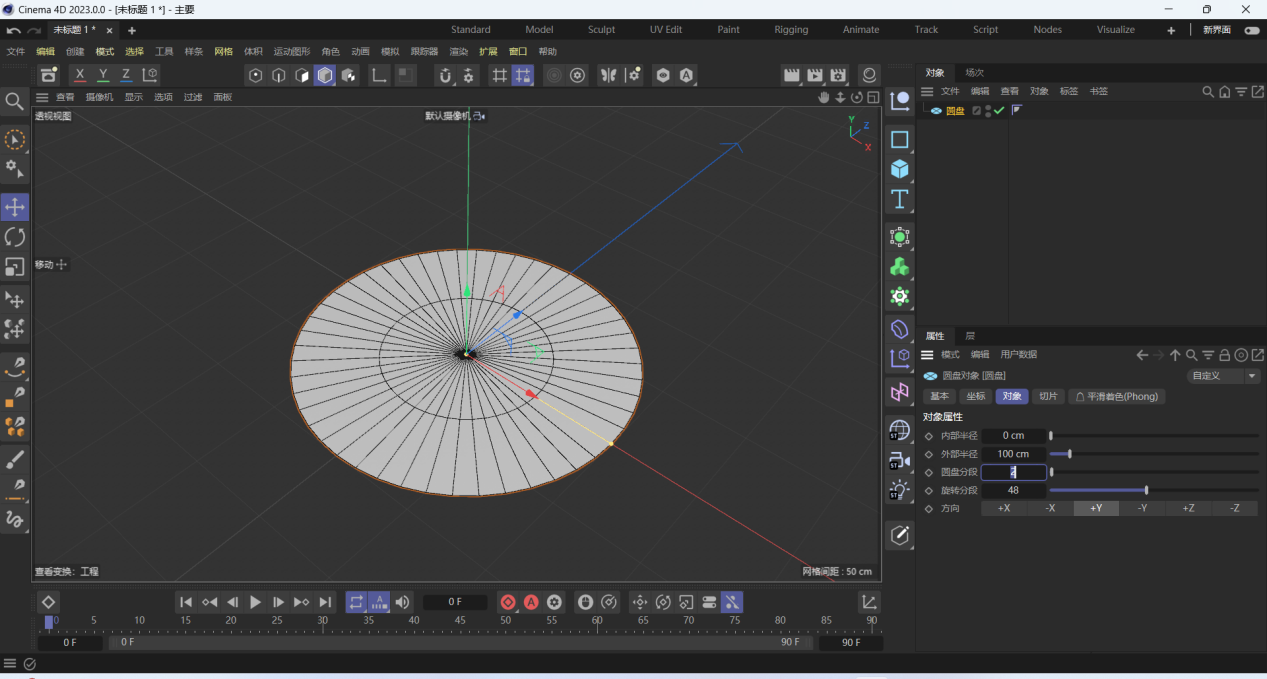
Task: Click the Cube primitive icon
Action: [900, 169]
